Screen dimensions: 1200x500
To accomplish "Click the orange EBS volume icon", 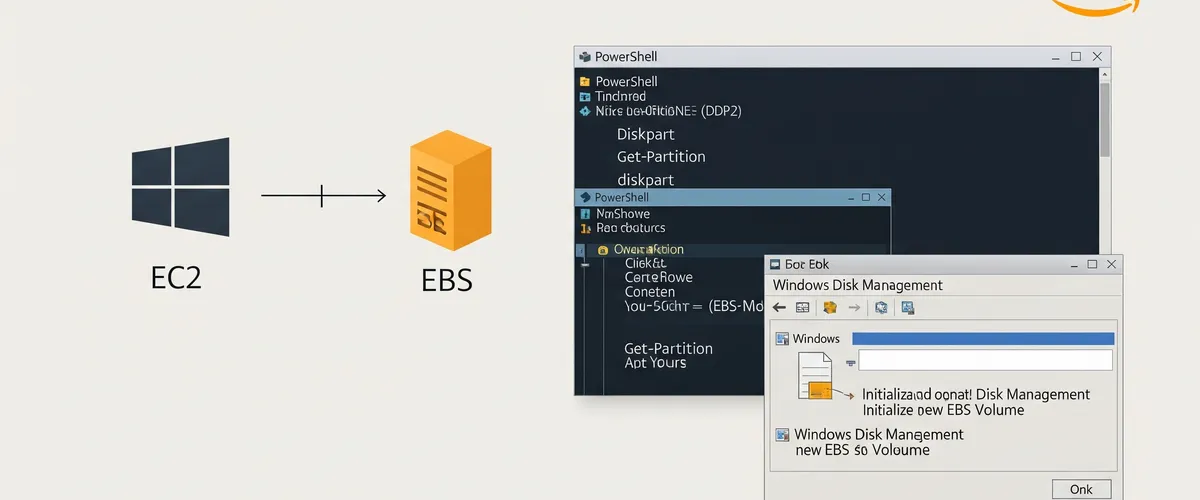I will click(x=450, y=191).
